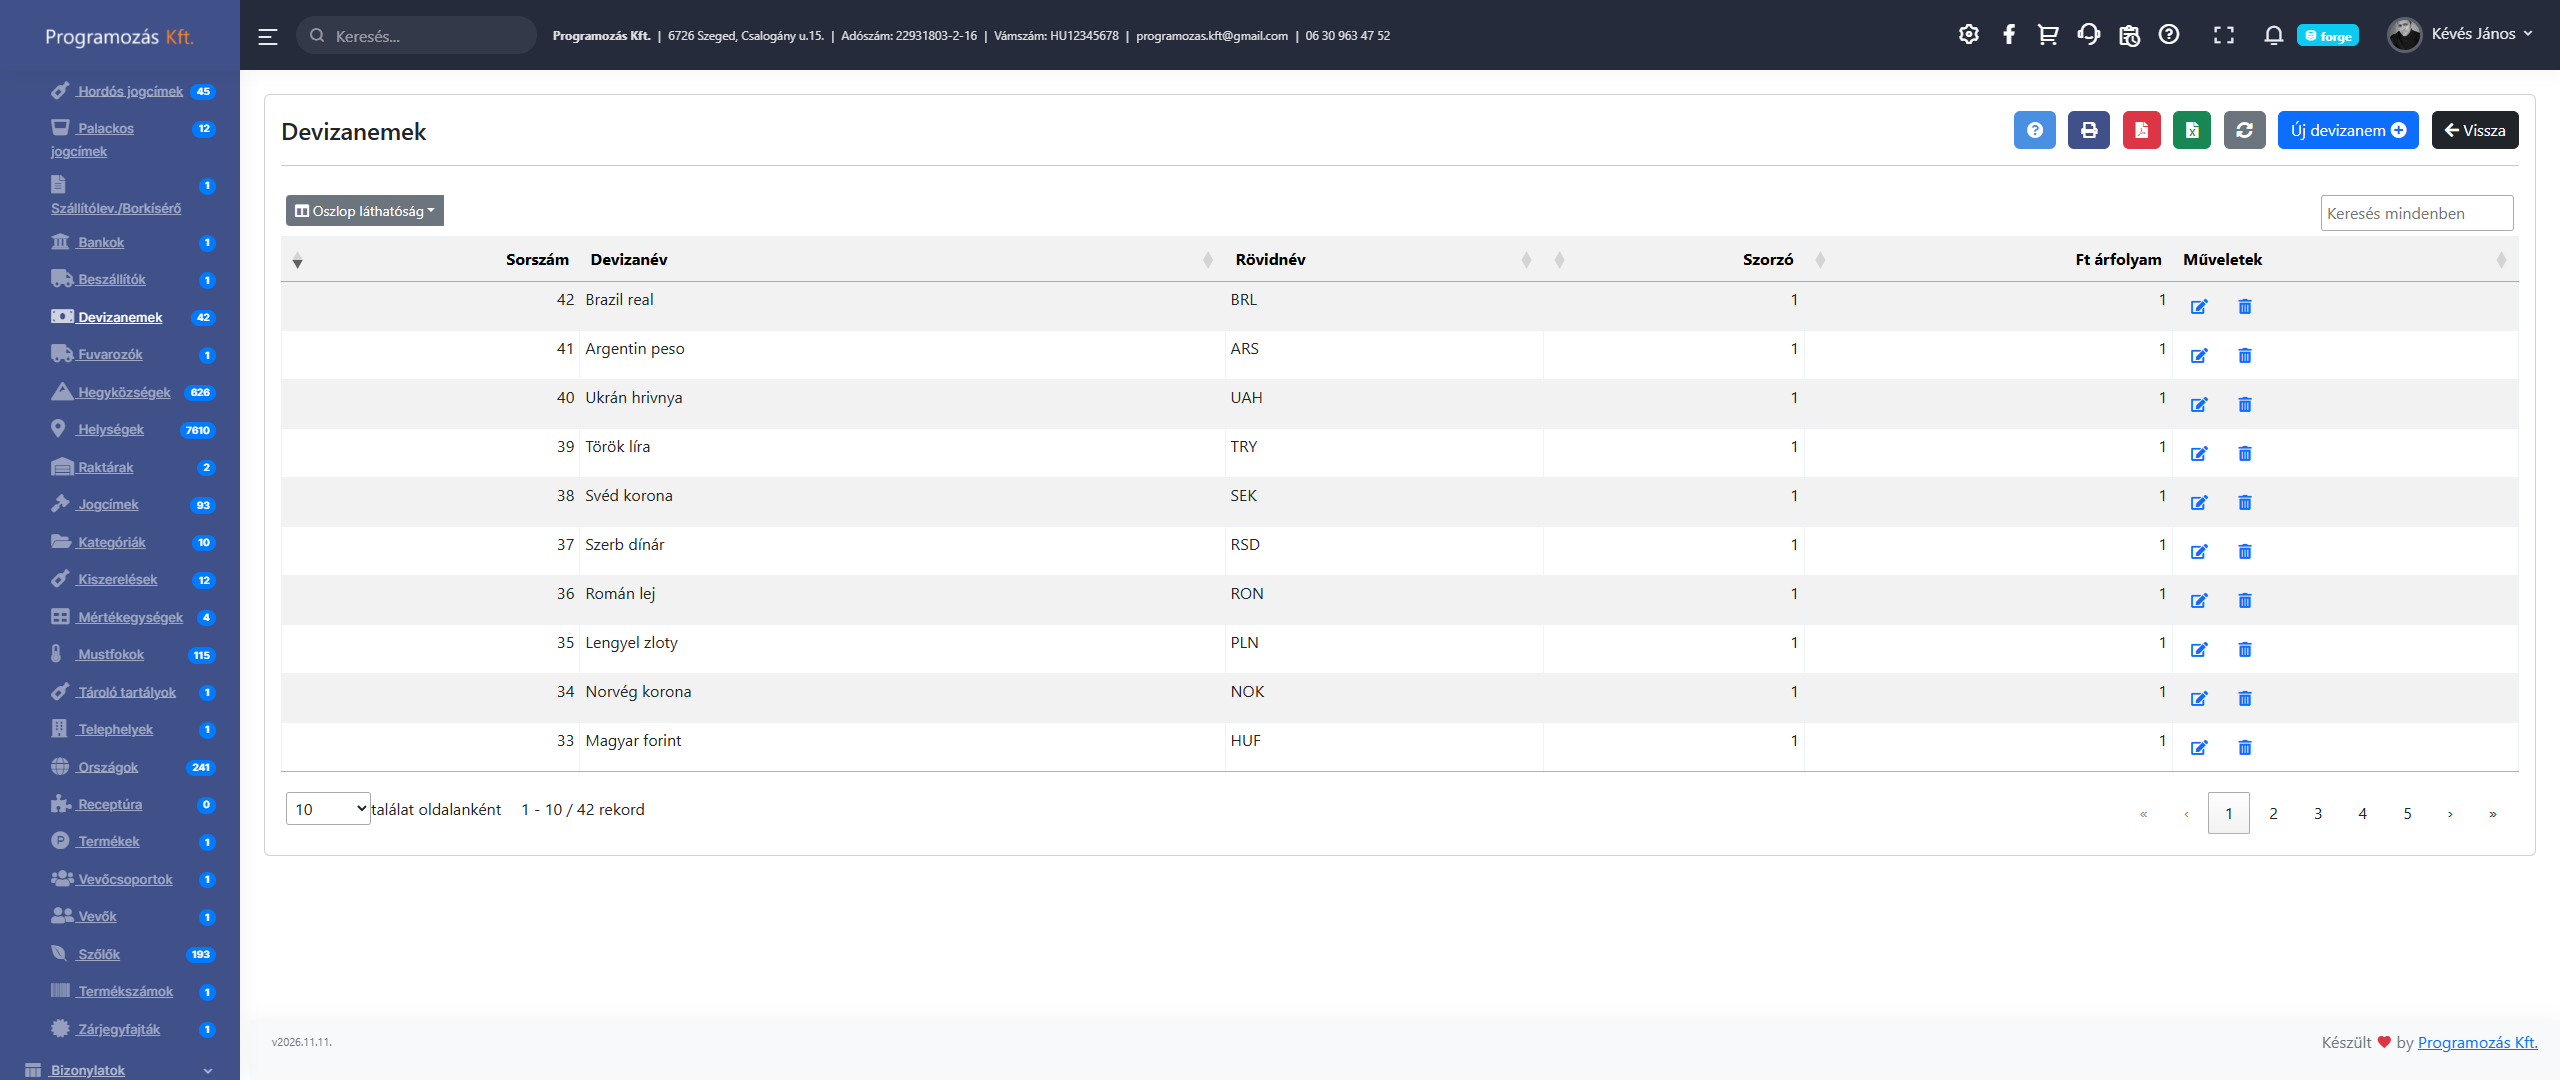The height and width of the screenshot is (1080, 2560).
Task: Open Hegyközségek sidebar item
Action: coord(124,392)
